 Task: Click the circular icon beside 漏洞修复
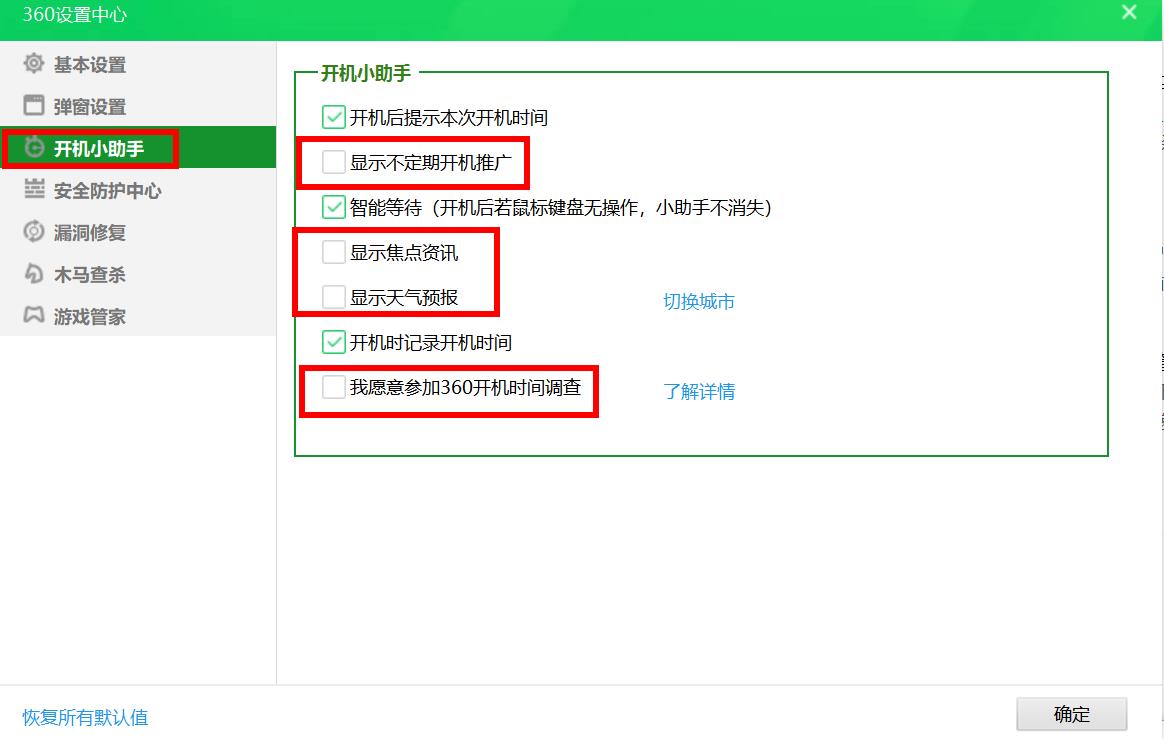(x=33, y=232)
